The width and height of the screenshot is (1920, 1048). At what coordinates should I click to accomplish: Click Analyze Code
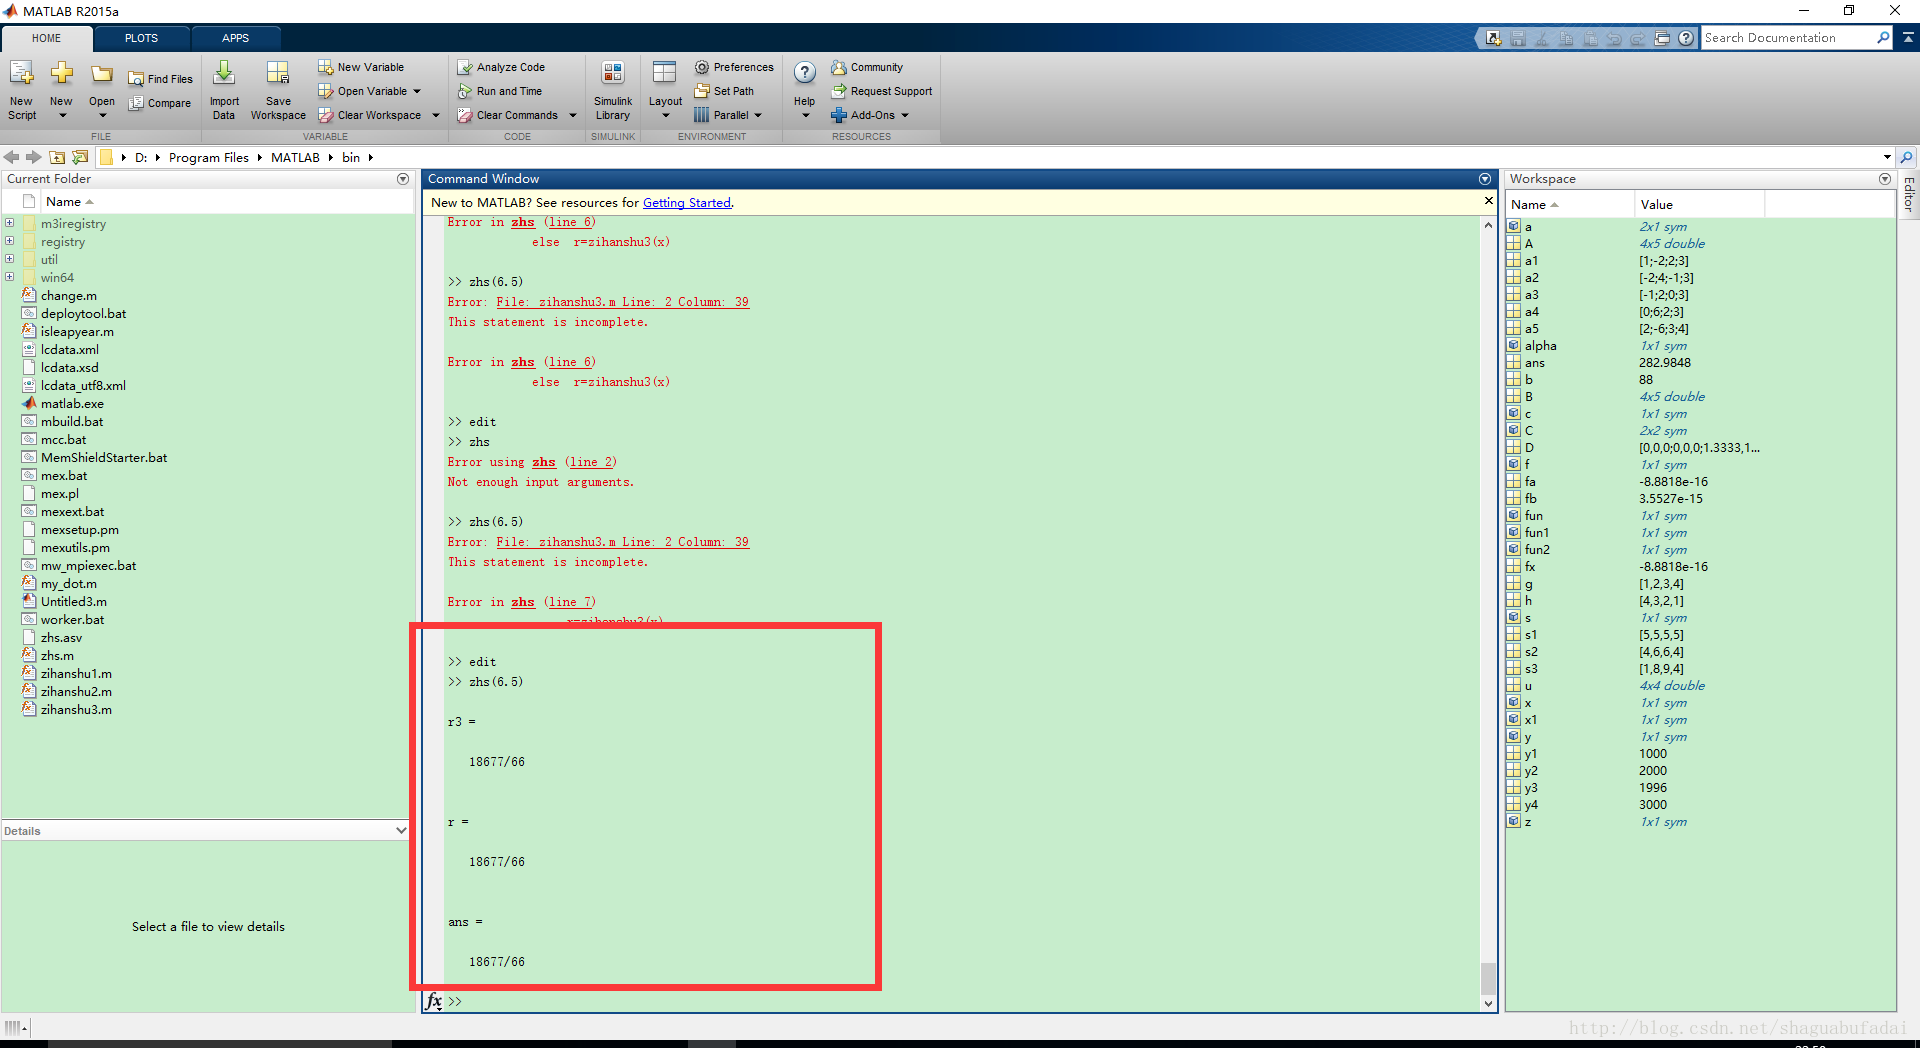501,67
